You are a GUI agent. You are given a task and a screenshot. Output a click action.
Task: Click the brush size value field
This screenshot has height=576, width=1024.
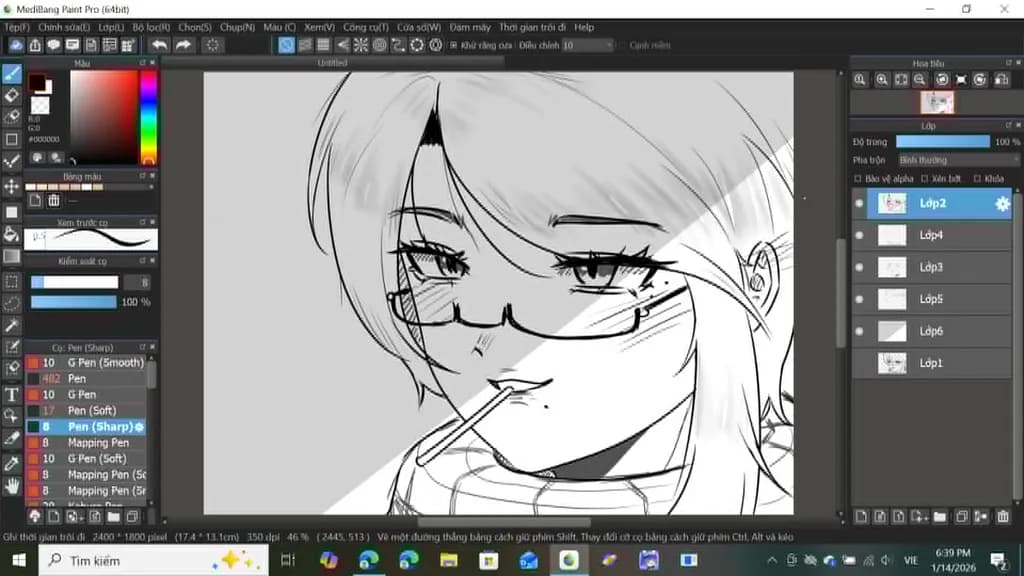(x=137, y=282)
